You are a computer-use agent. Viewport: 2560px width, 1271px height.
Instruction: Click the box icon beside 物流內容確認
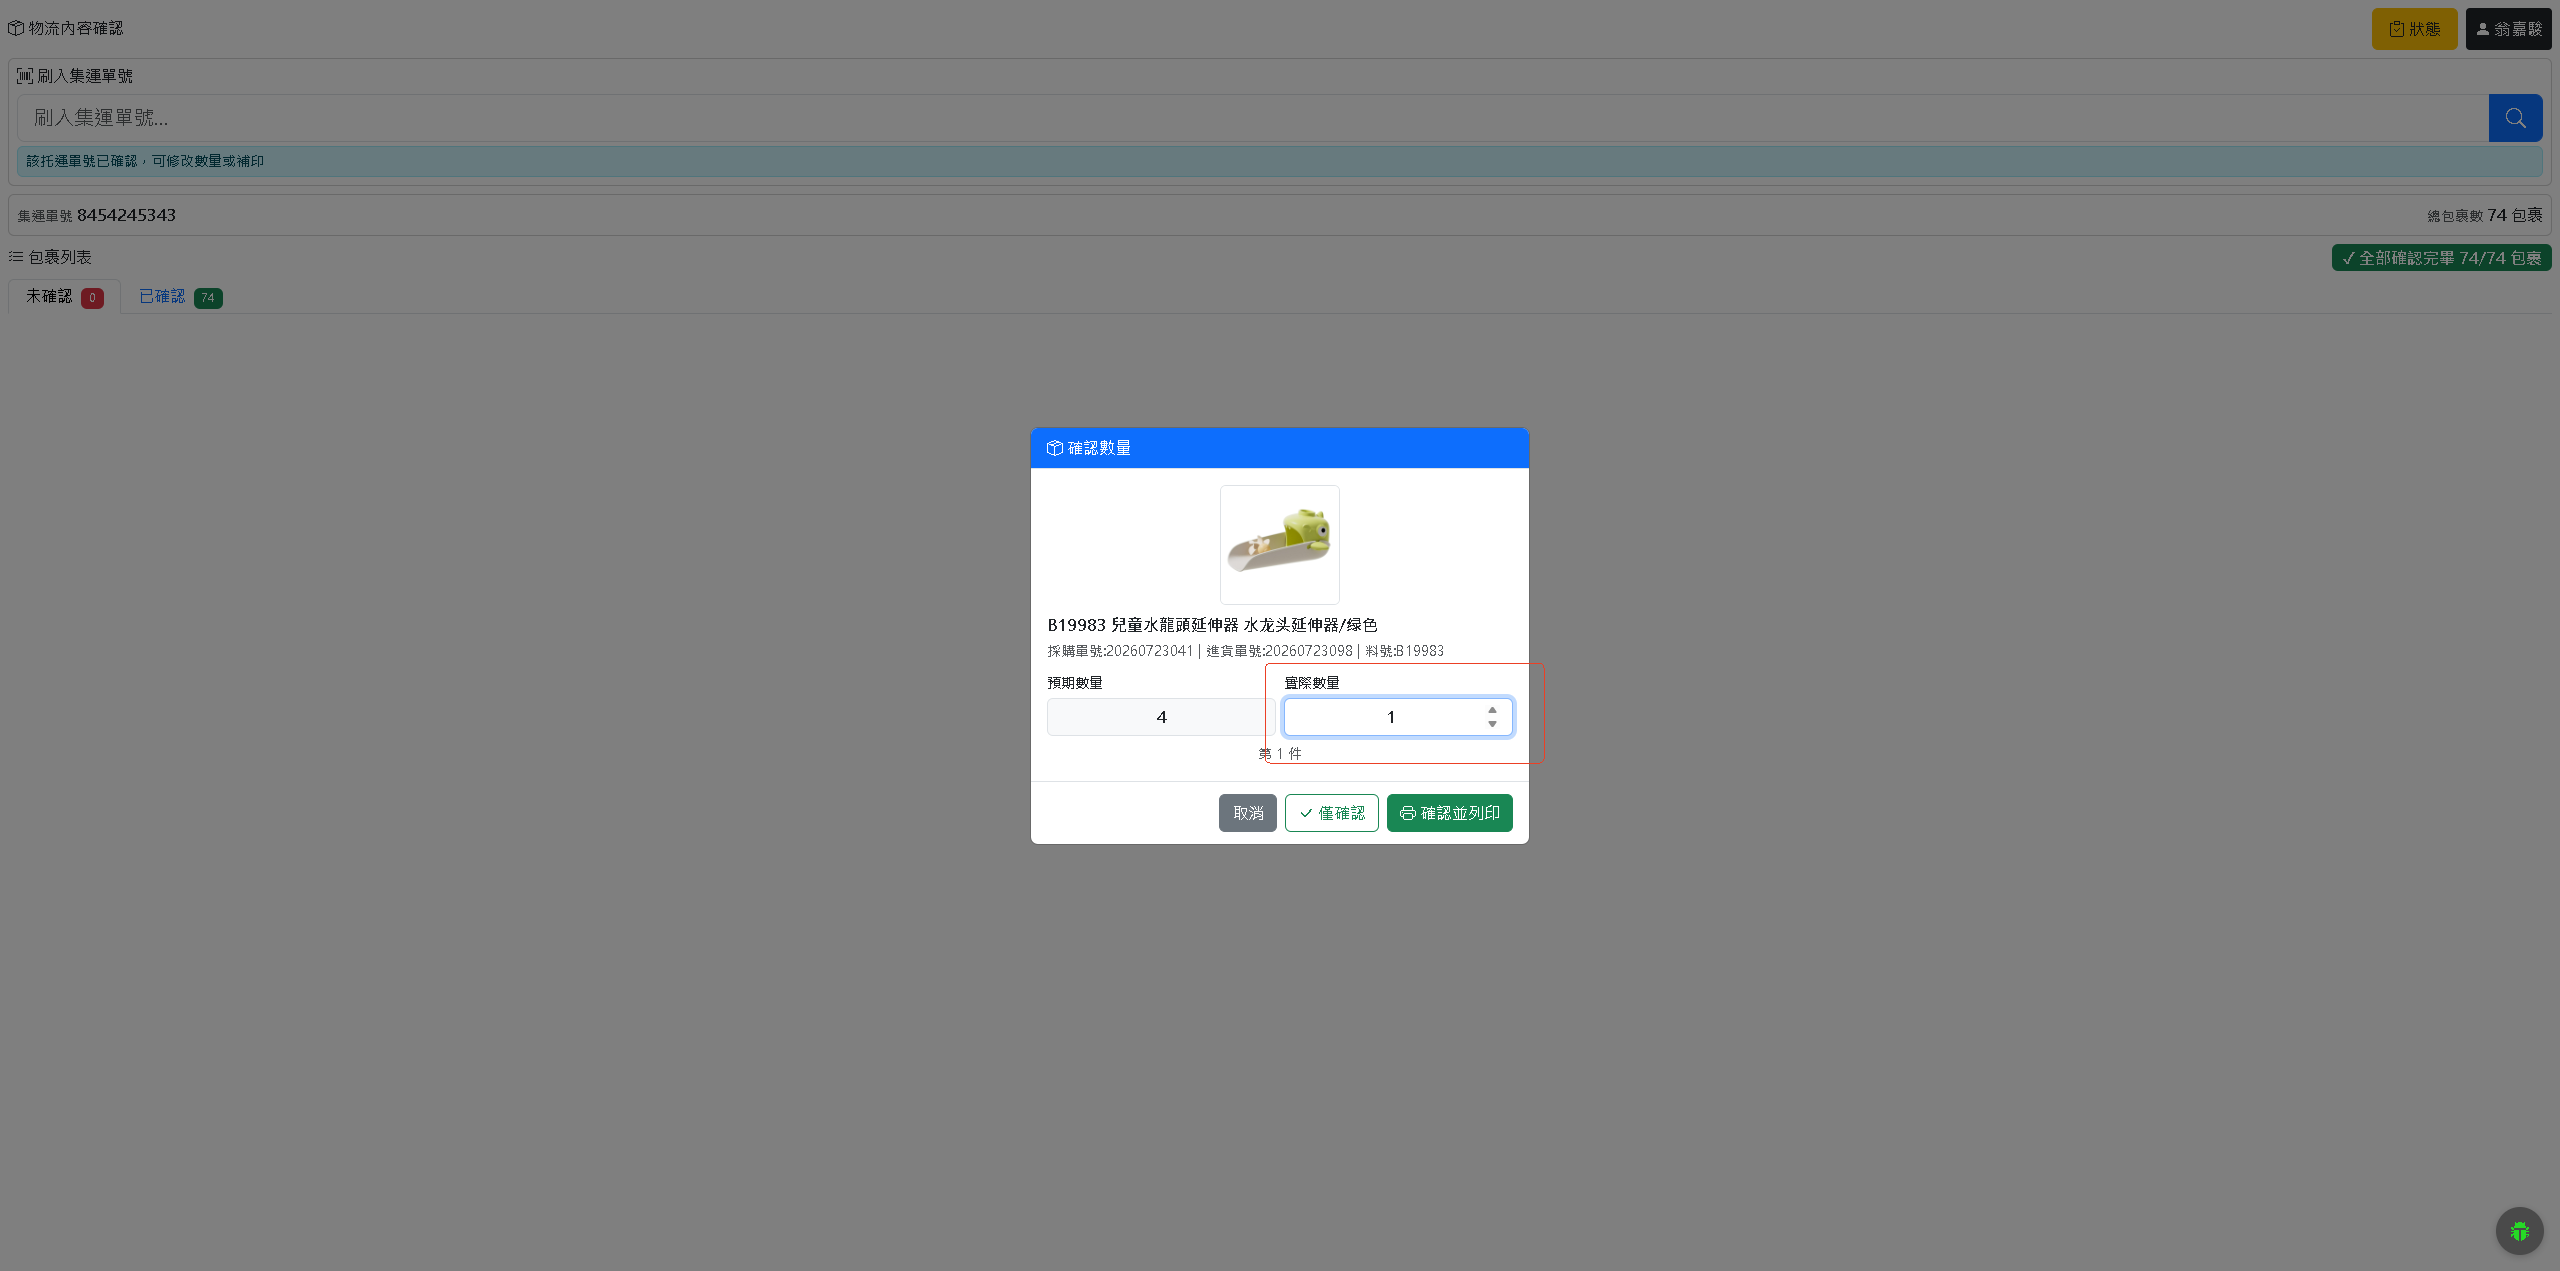point(16,28)
